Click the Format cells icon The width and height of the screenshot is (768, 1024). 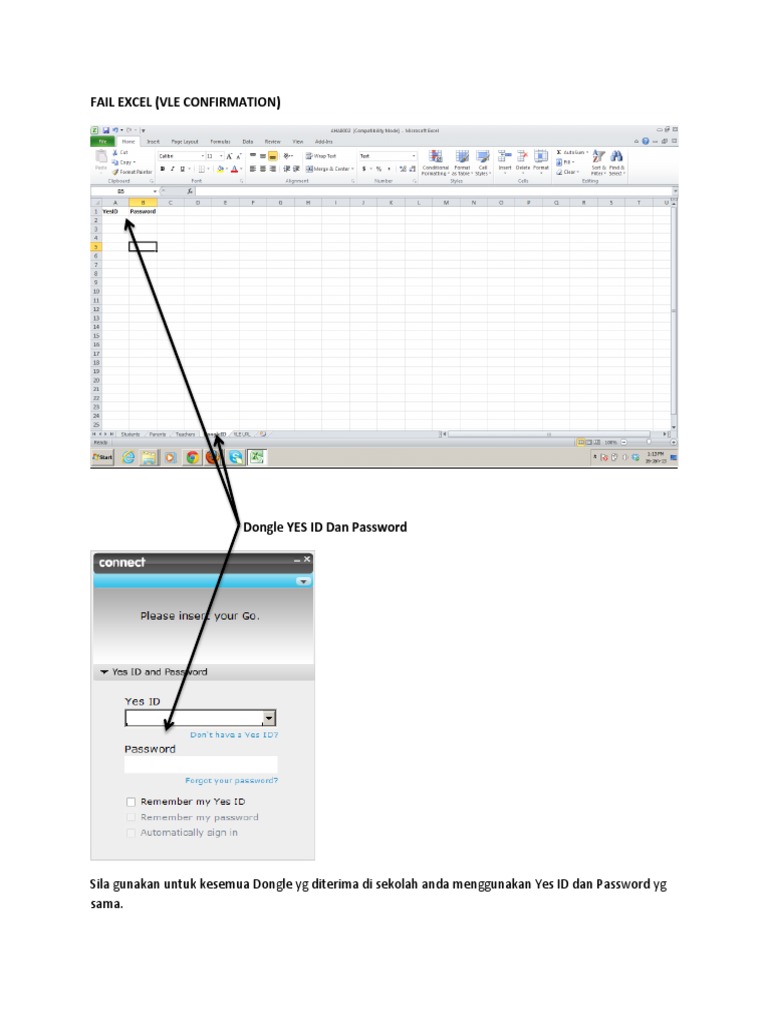click(541, 157)
